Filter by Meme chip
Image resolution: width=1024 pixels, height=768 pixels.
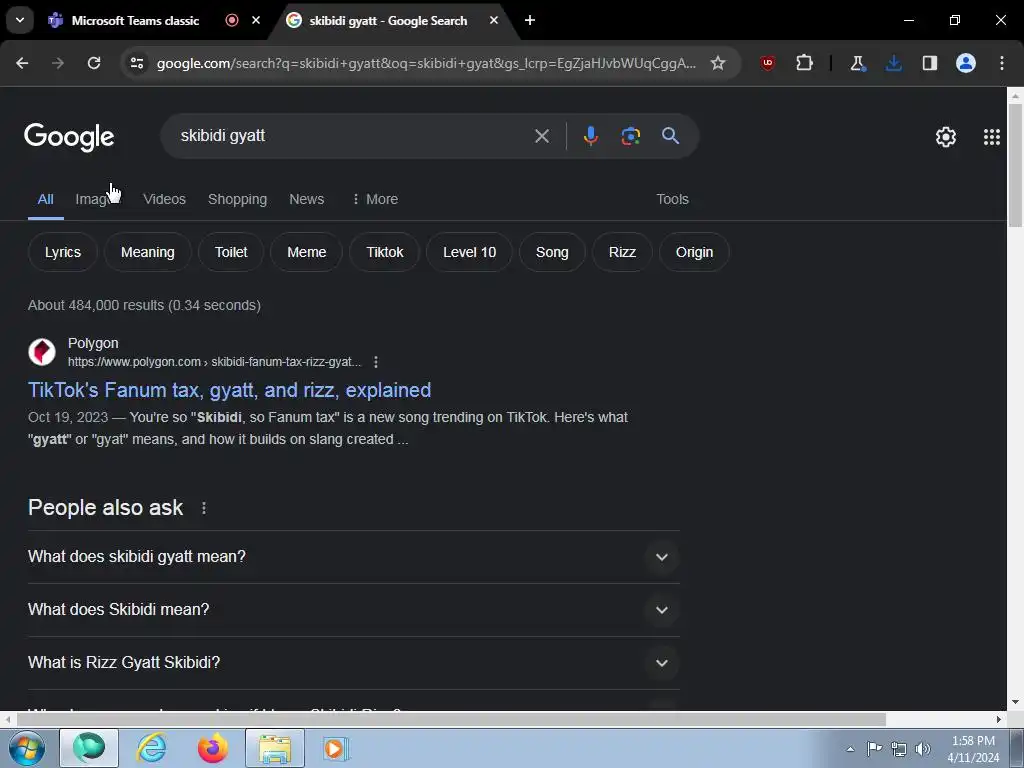click(306, 252)
